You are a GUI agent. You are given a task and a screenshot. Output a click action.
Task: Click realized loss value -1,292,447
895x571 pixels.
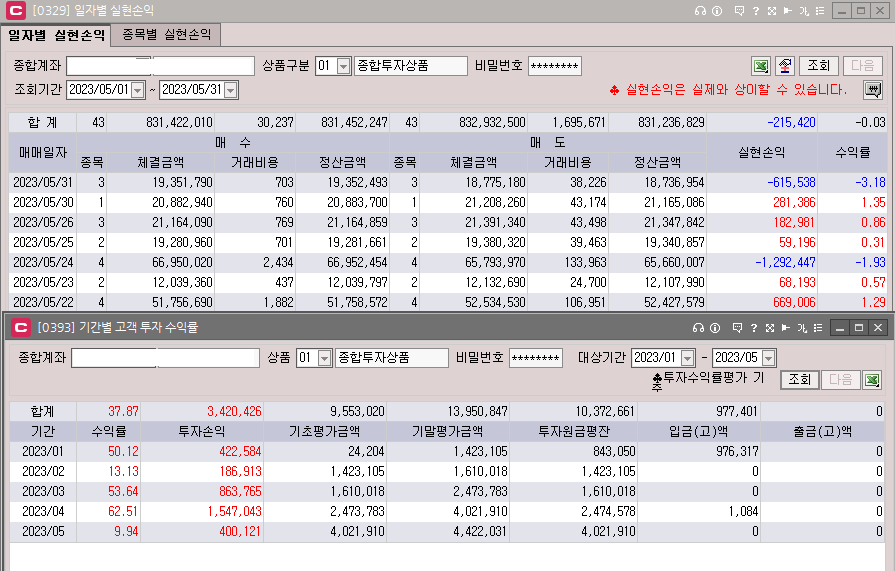[x=785, y=262]
